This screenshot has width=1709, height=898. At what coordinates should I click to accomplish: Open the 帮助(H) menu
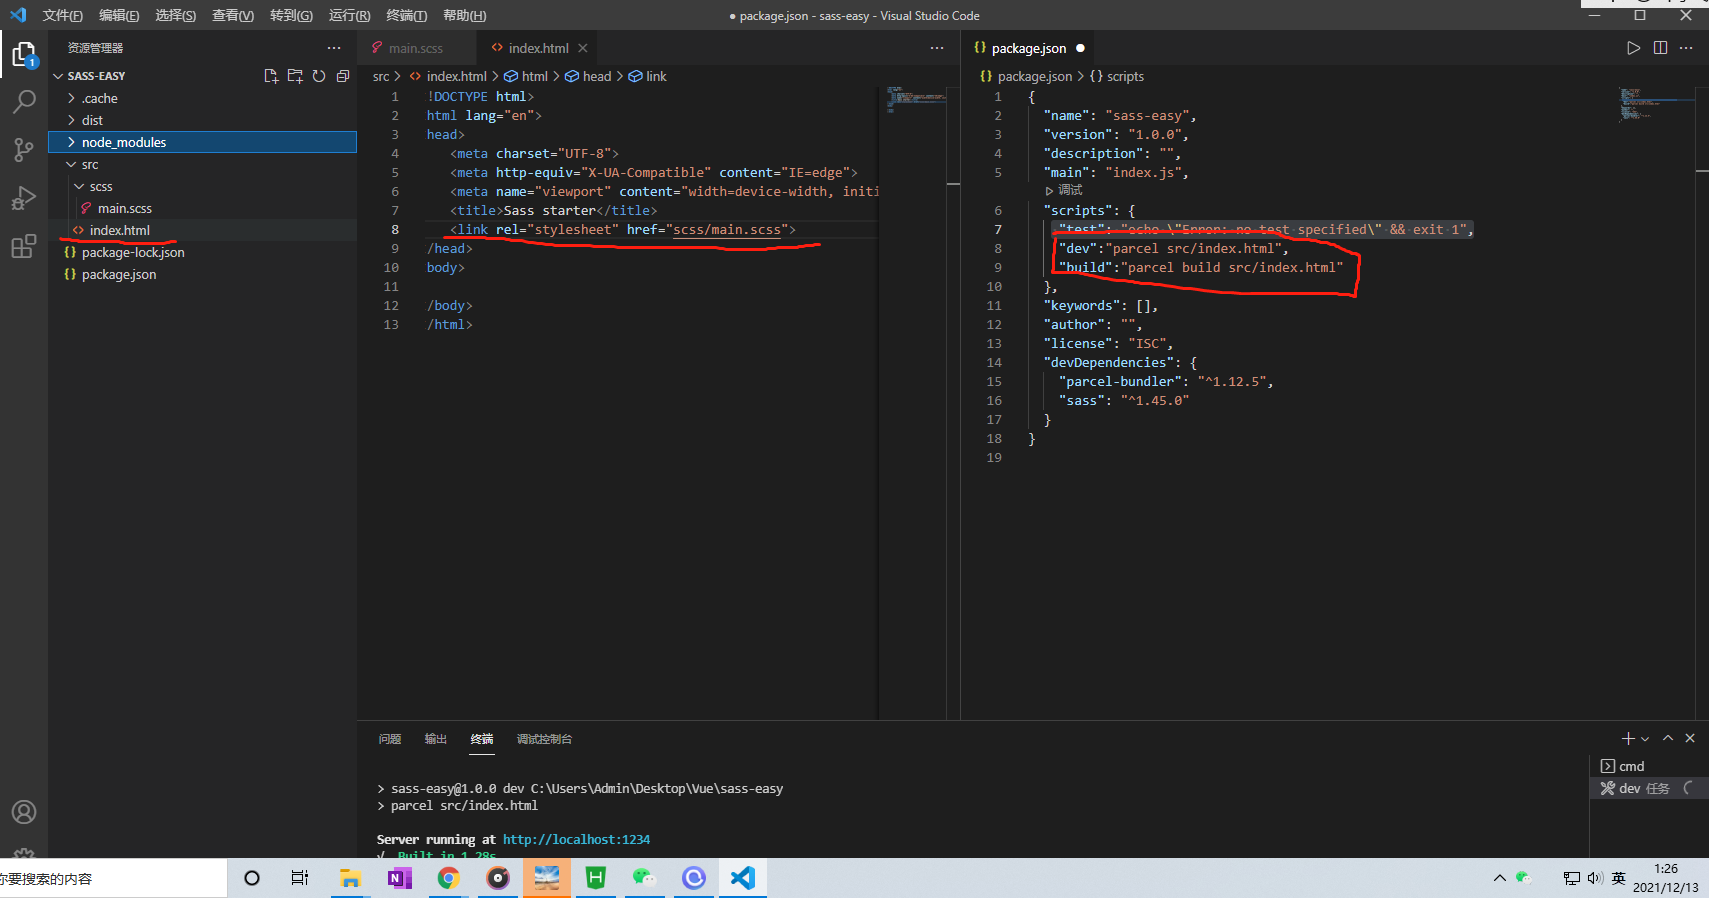click(x=464, y=15)
